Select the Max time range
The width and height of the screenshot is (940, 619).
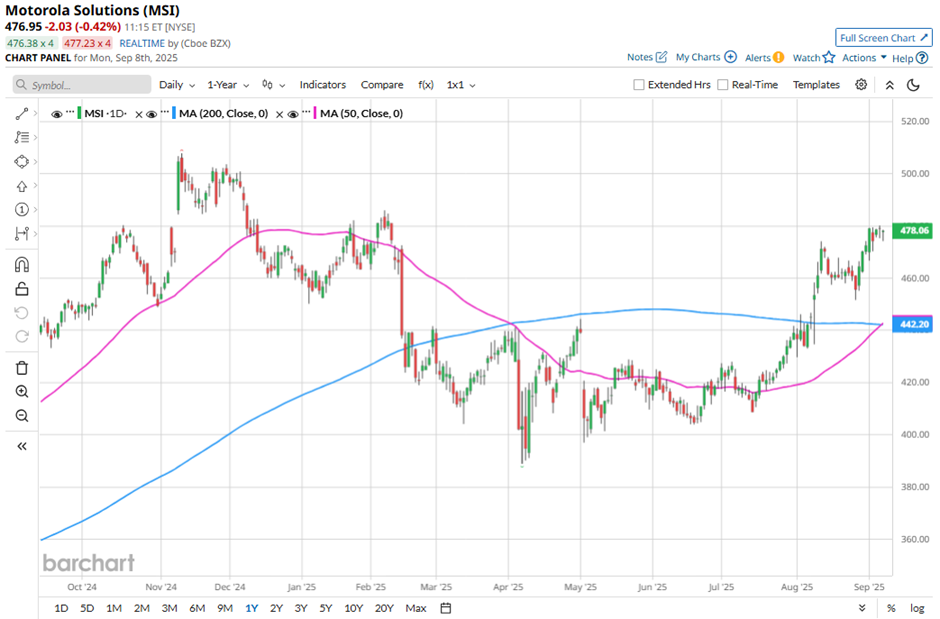pyautogui.click(x=416, y=608)
